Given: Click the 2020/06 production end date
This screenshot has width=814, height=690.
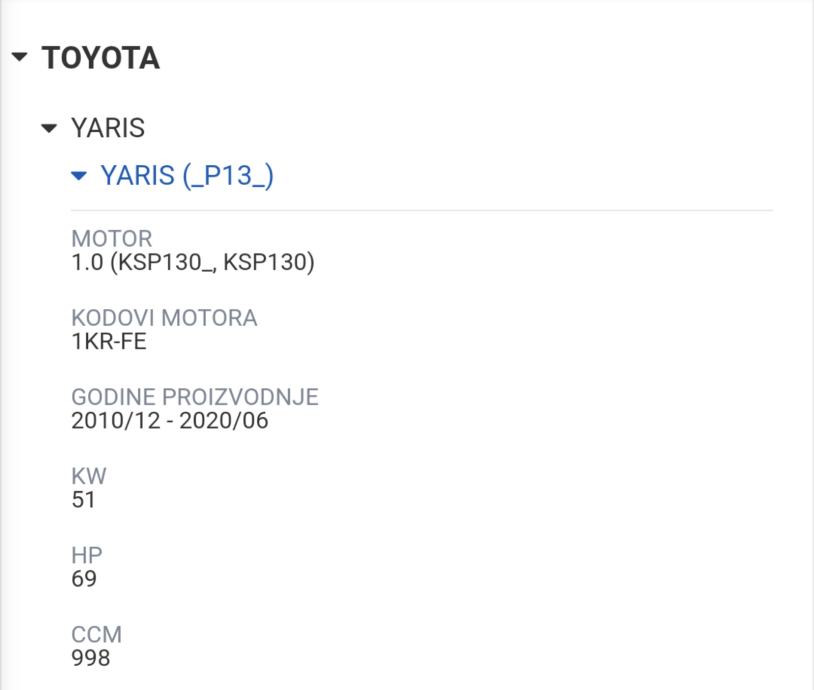Looking at the screenshot, I should click(x=229, y=420).
